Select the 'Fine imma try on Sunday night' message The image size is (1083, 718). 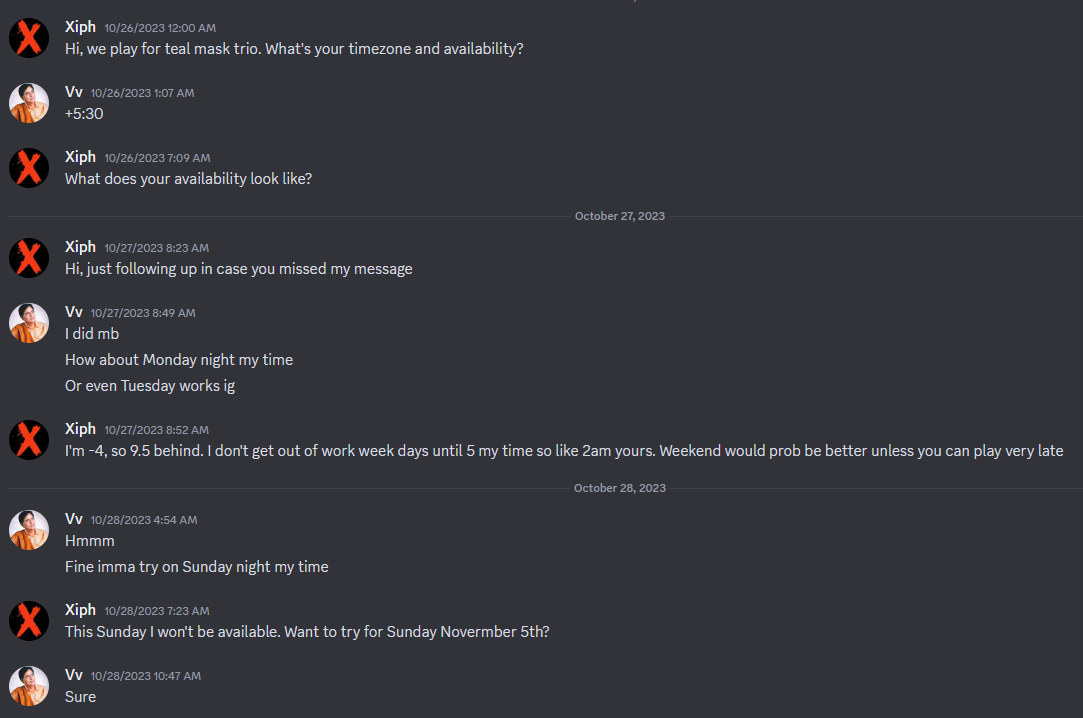point(196,566)
